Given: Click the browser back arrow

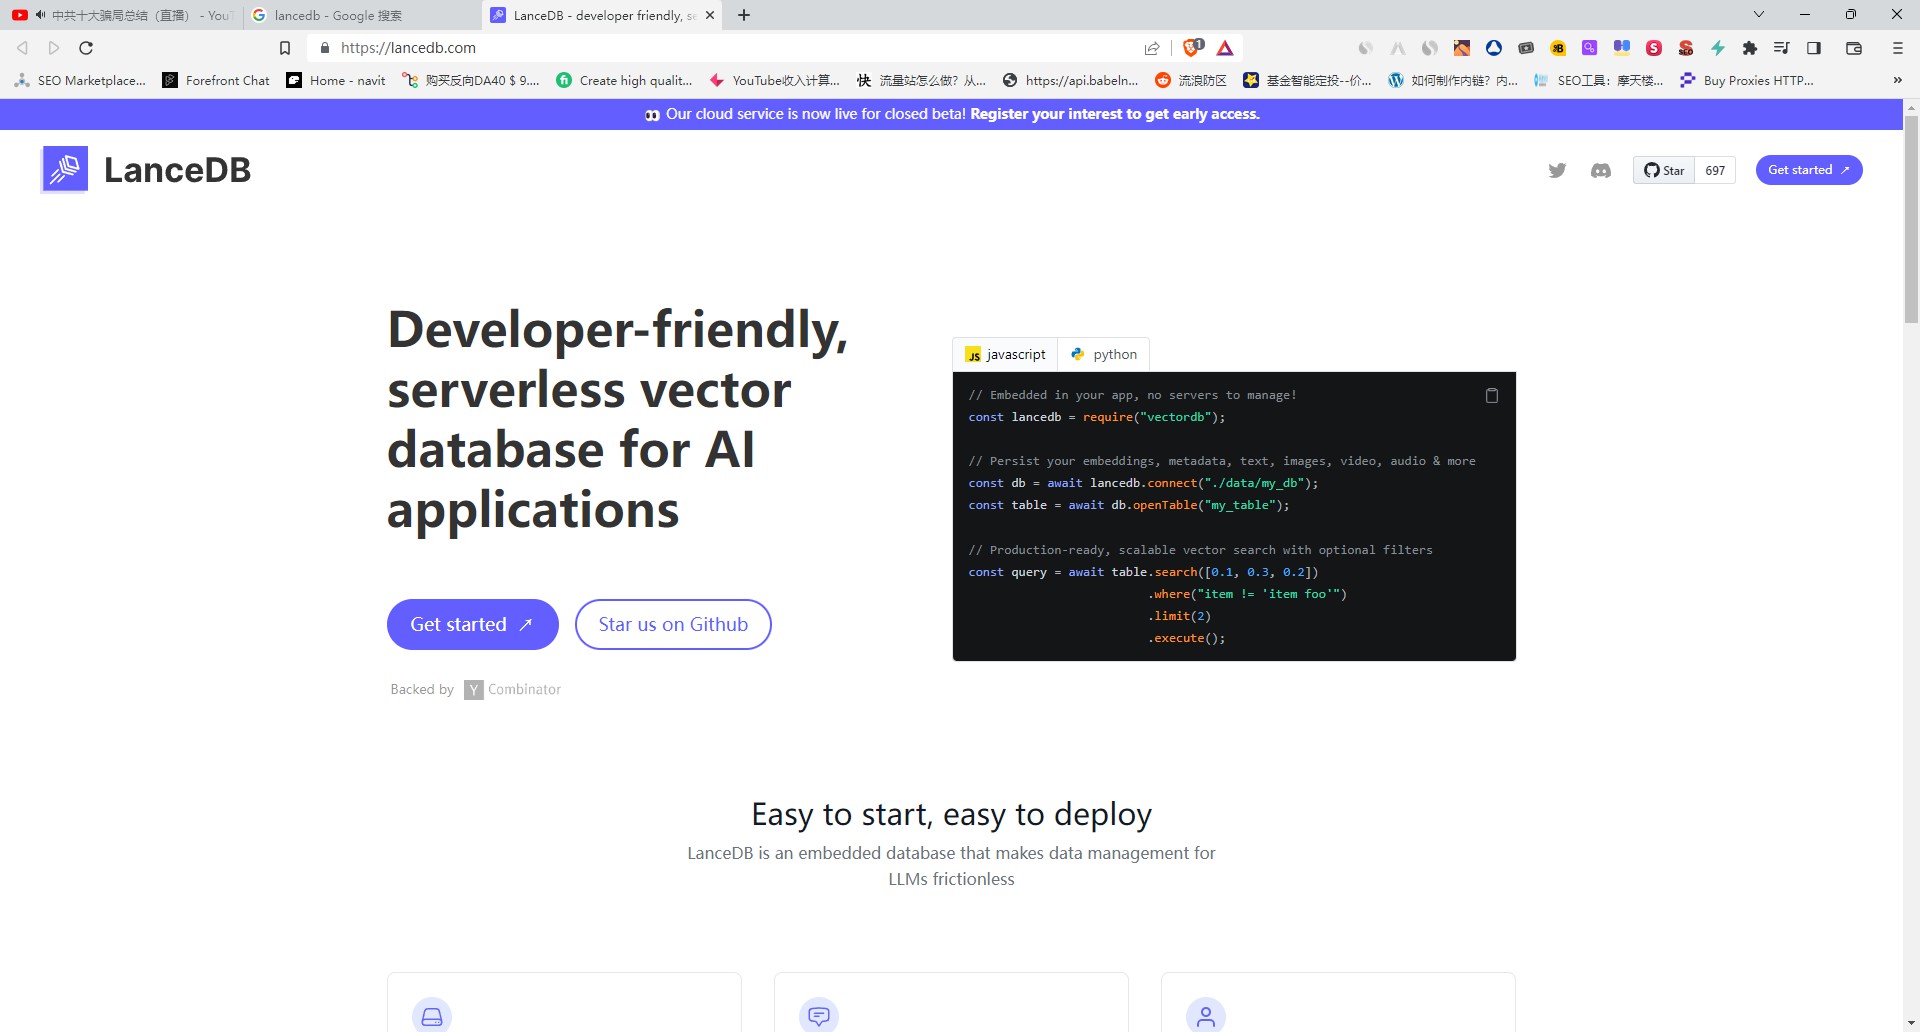Looking at the screenshot, I should [22, 48].
